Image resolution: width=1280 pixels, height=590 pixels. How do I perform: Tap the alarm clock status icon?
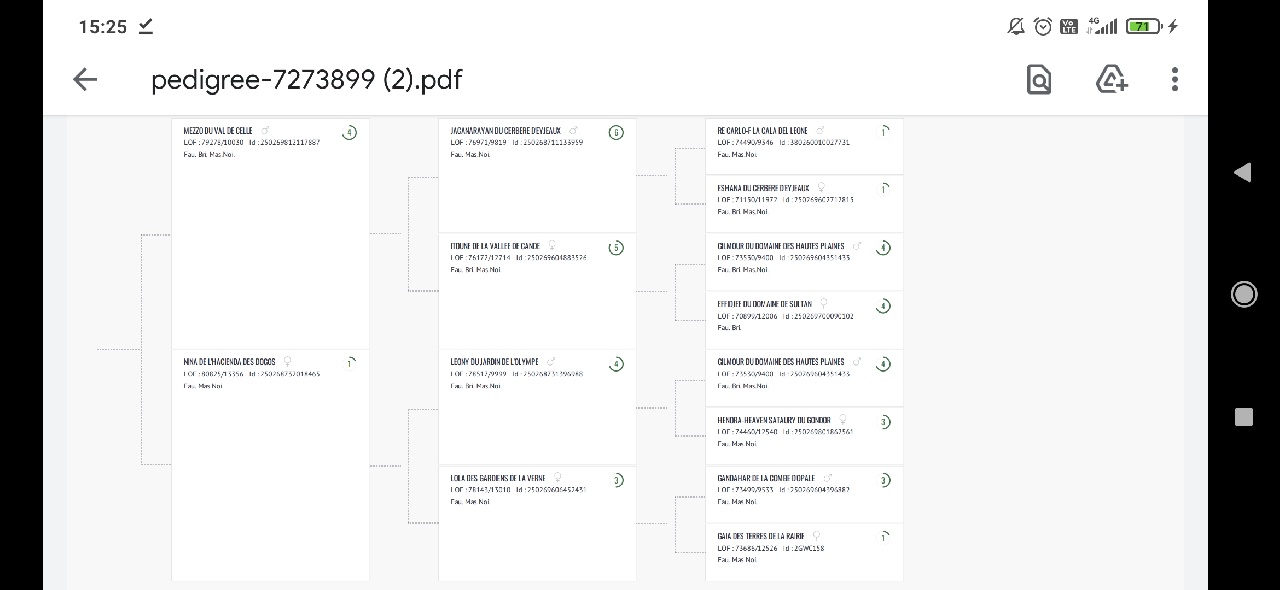click(1043, 26)
